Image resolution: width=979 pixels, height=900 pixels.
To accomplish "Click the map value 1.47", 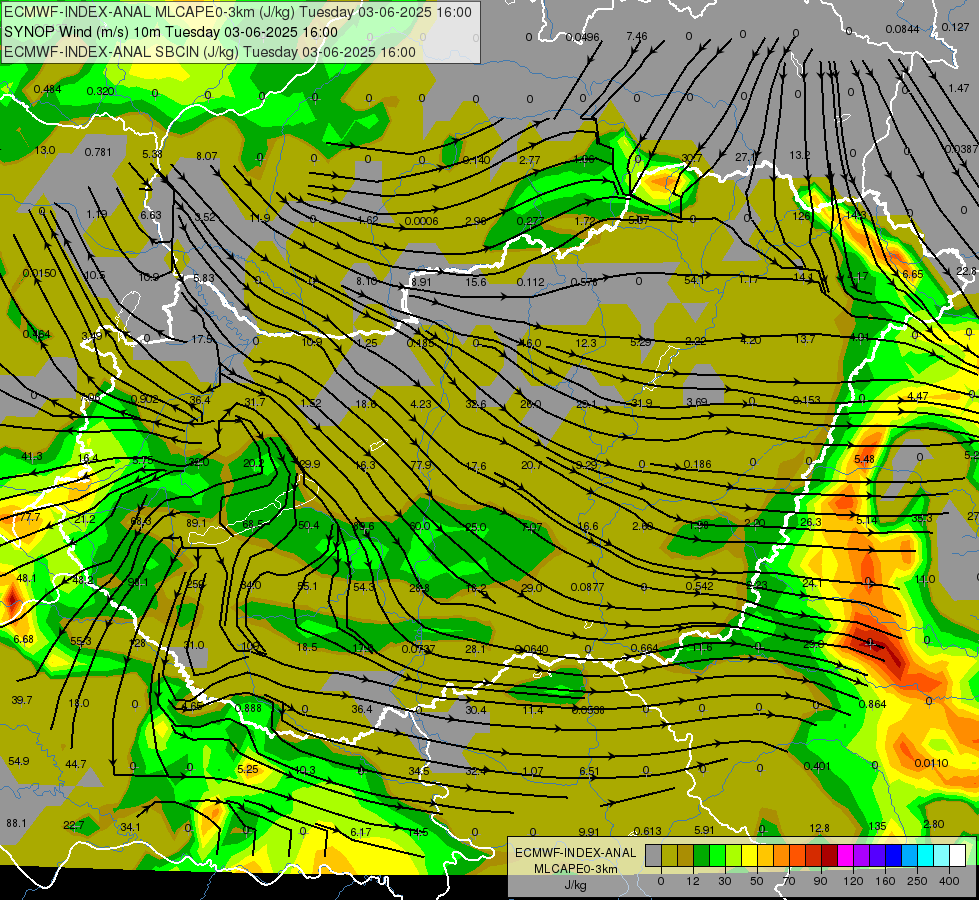I will (959, 89).
